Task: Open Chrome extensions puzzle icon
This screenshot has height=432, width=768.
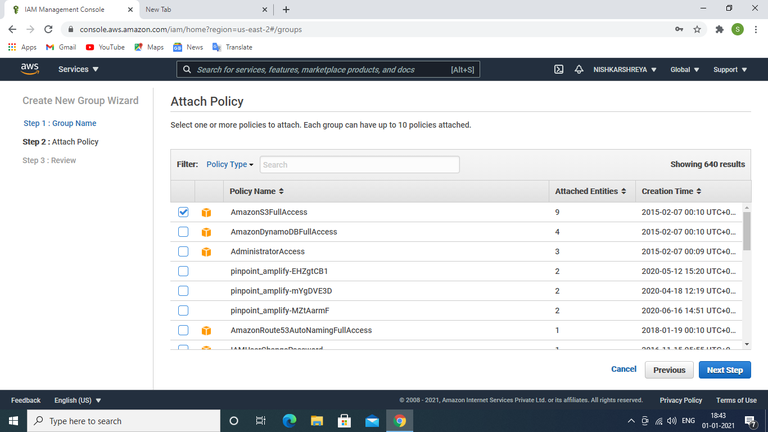Action: 719,29
